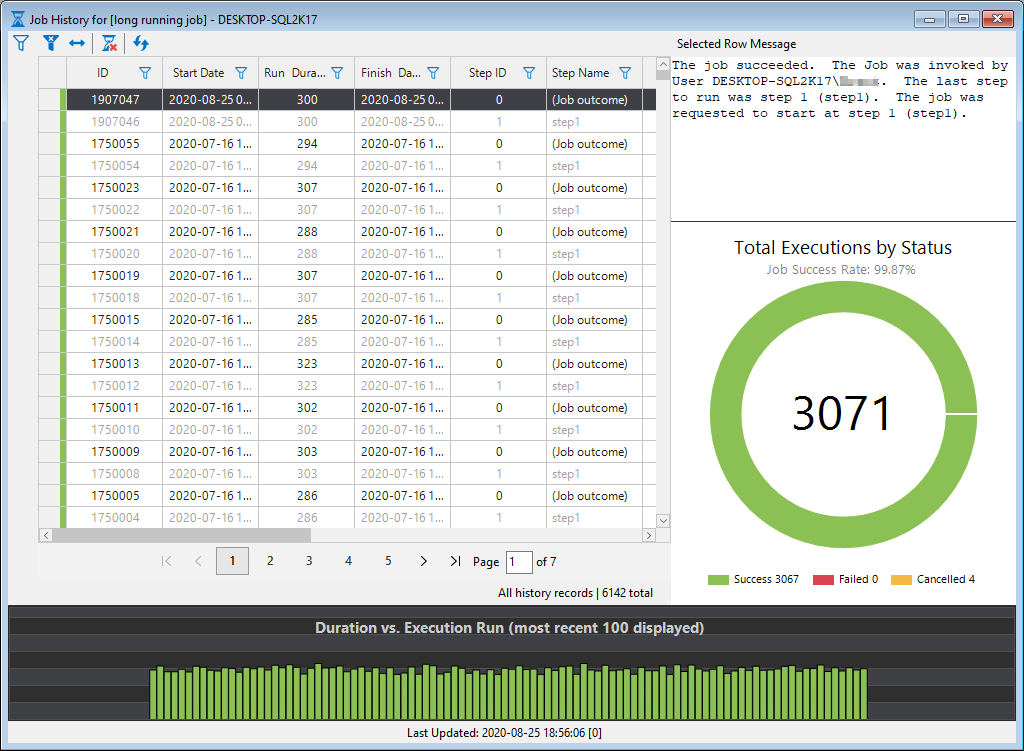Open the Start Date column filter
Screen dimensions: 1024x751
coord(241,73)
